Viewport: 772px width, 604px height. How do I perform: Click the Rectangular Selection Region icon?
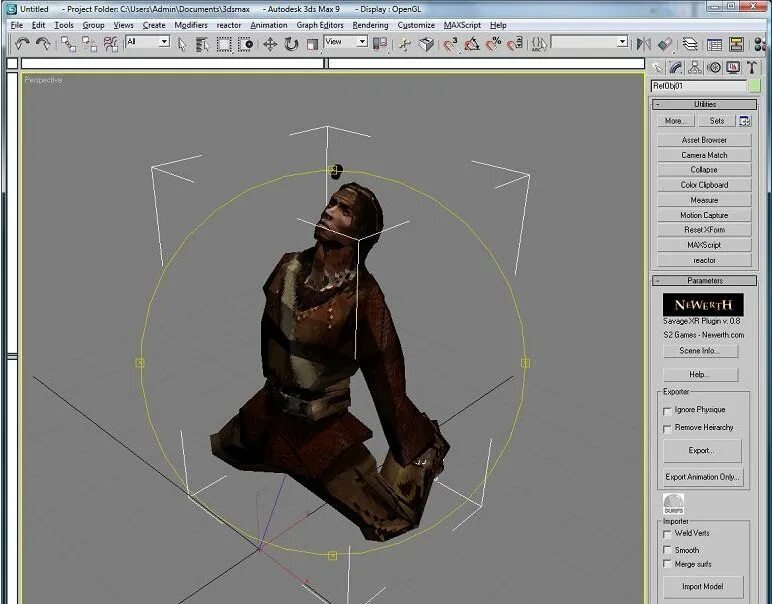[224, 44]
